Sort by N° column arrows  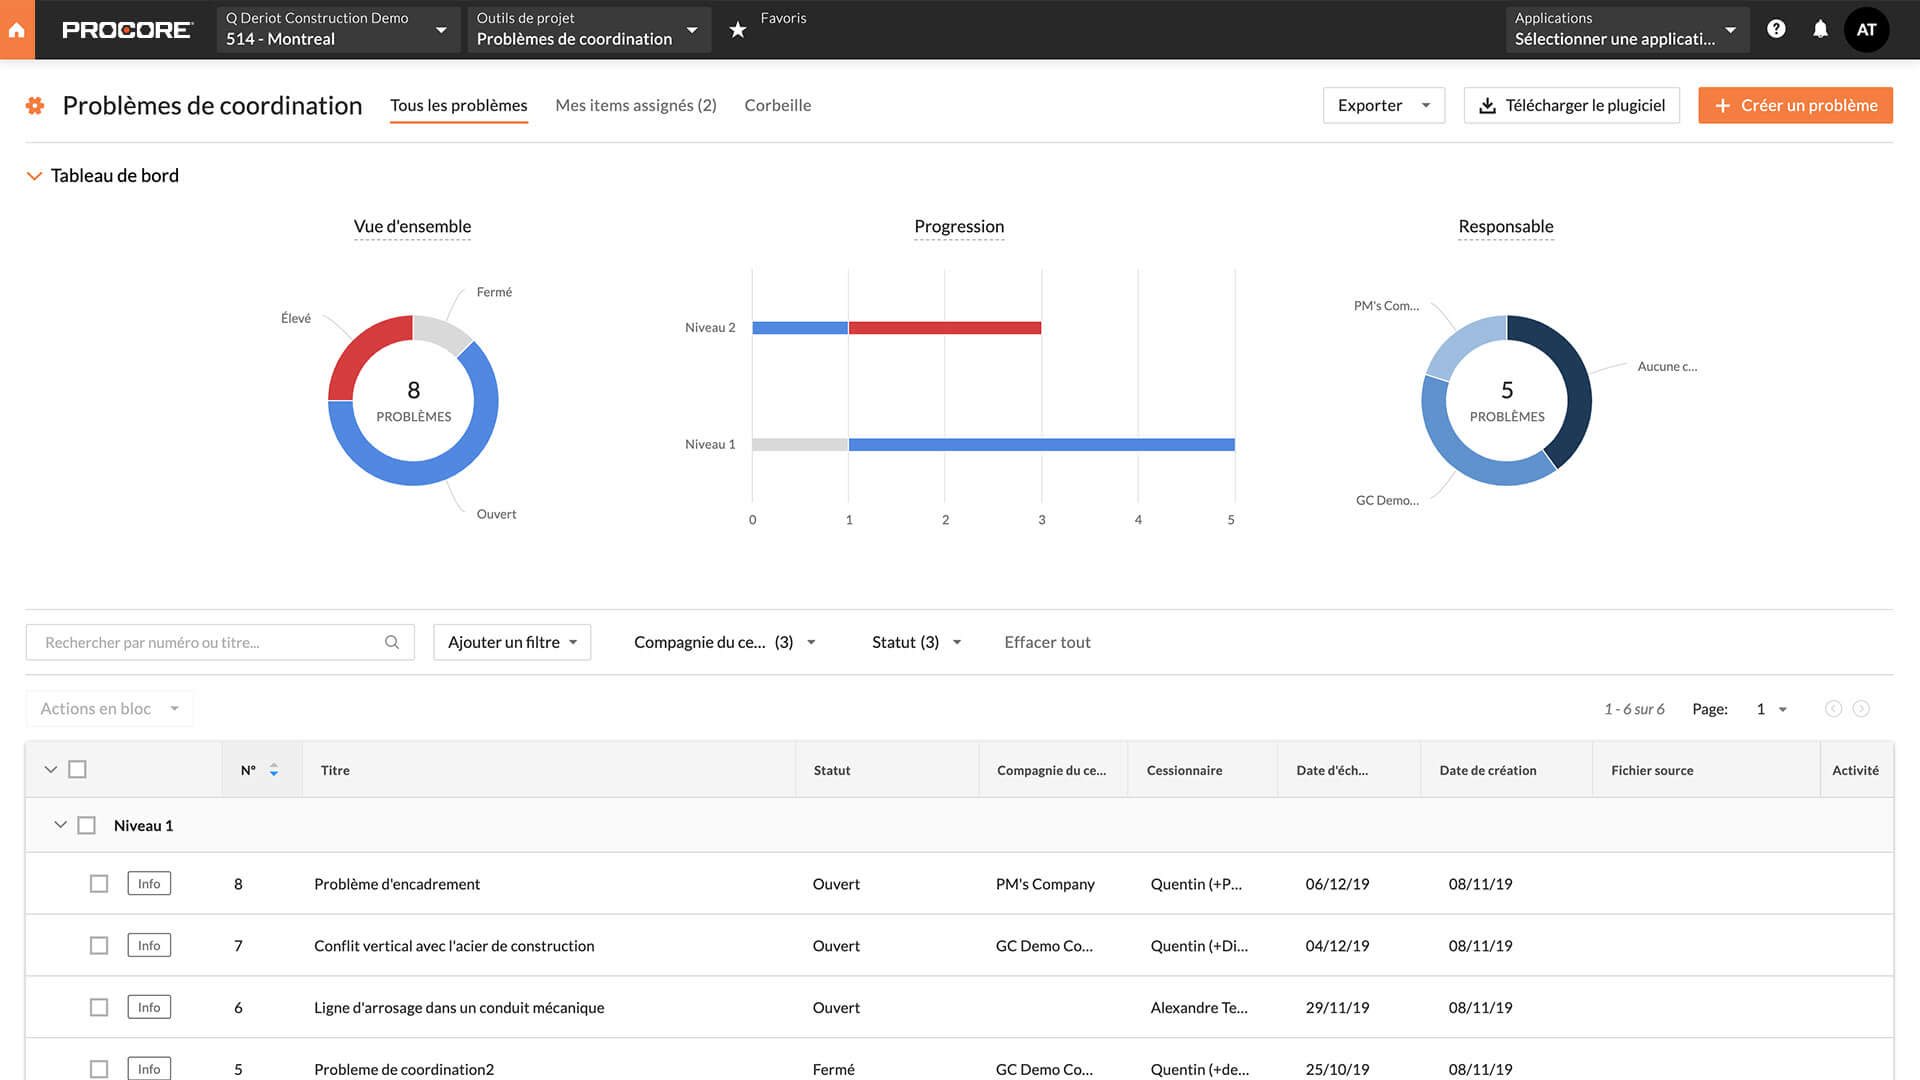[x=273, y=770]
